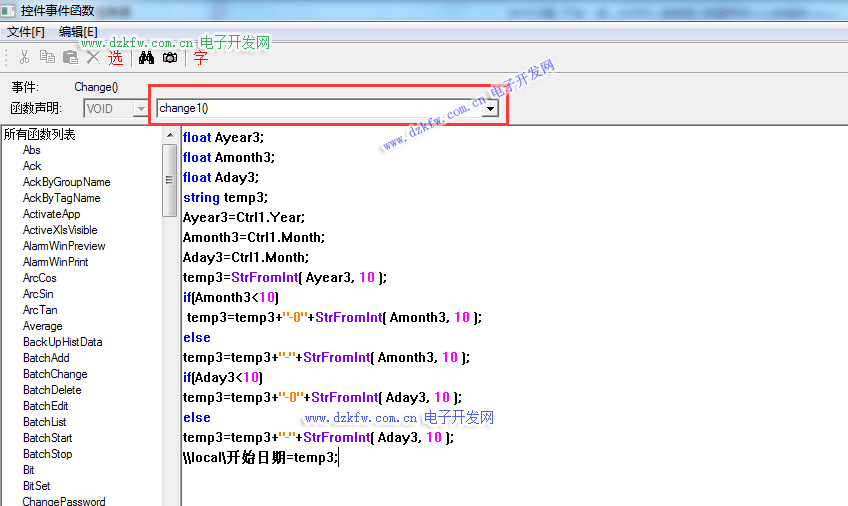Open the VOID return type dropdown

(x=141, y=108)
